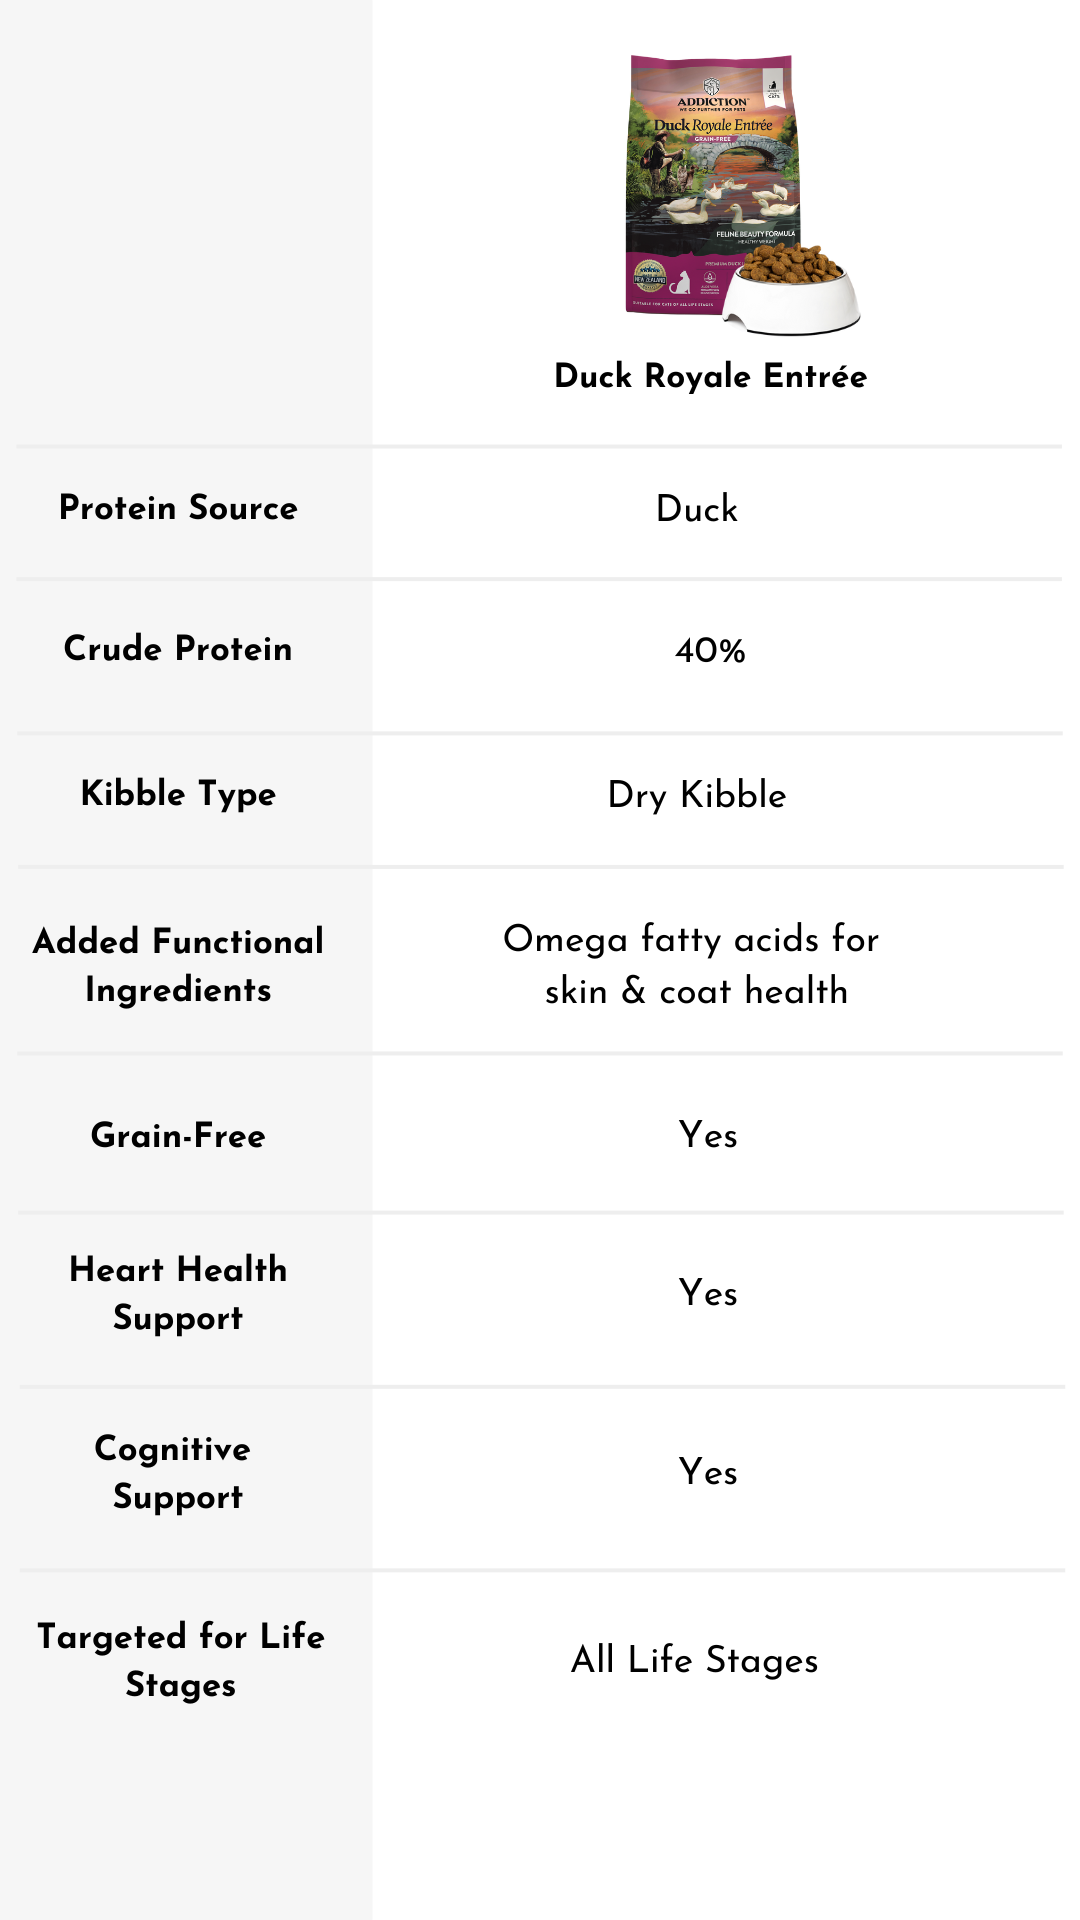Click Yes next to Heart Health Support
The image size is (1080, 1920).
coord(708,1293)
